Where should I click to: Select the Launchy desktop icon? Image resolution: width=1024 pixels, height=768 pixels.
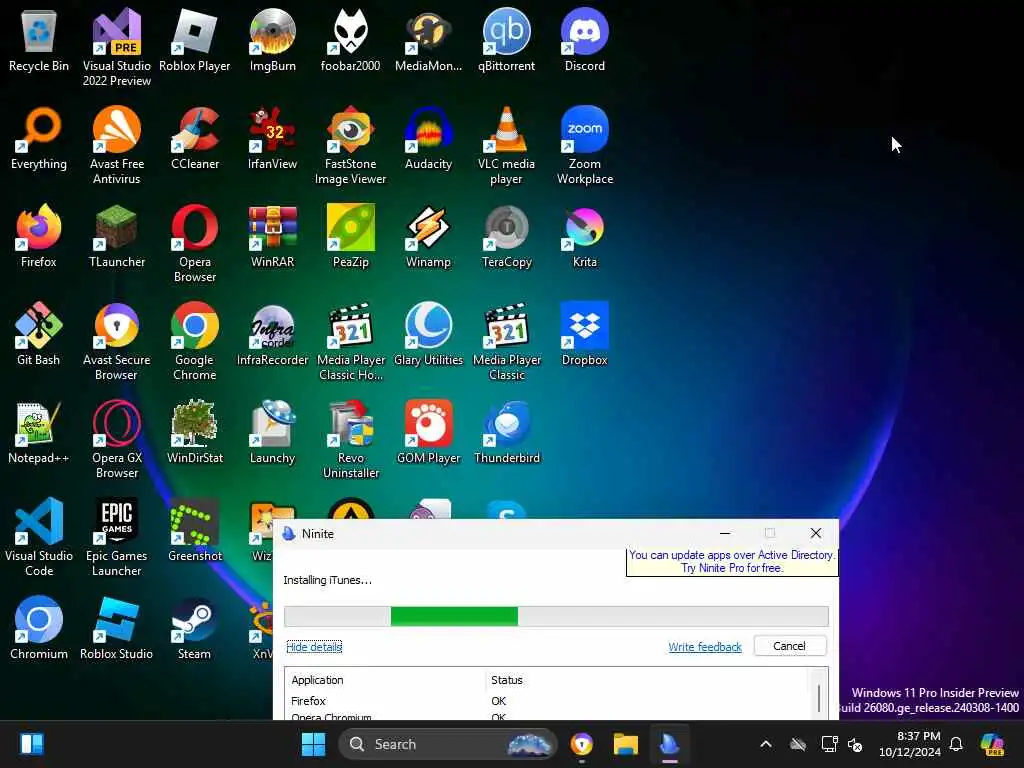click(272, 432)
